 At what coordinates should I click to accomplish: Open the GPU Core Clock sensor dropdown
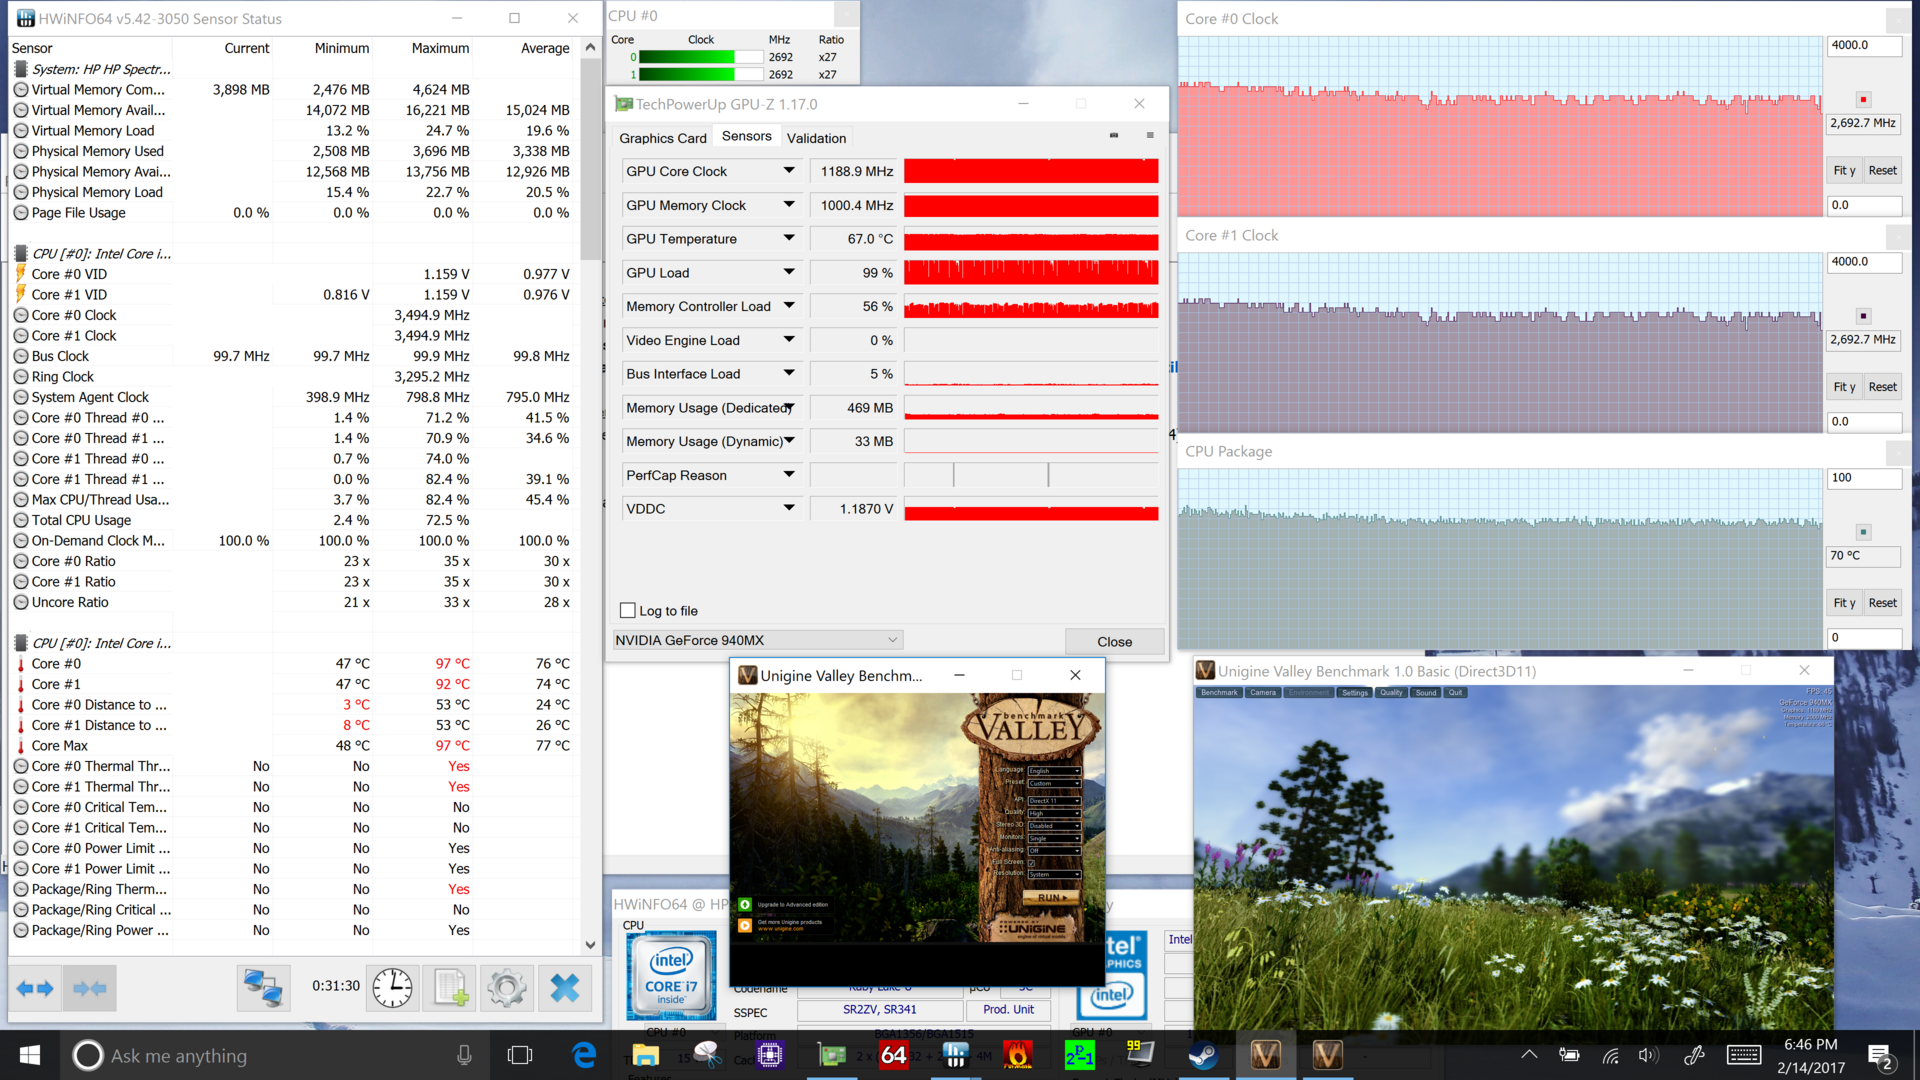coord(789,171)
